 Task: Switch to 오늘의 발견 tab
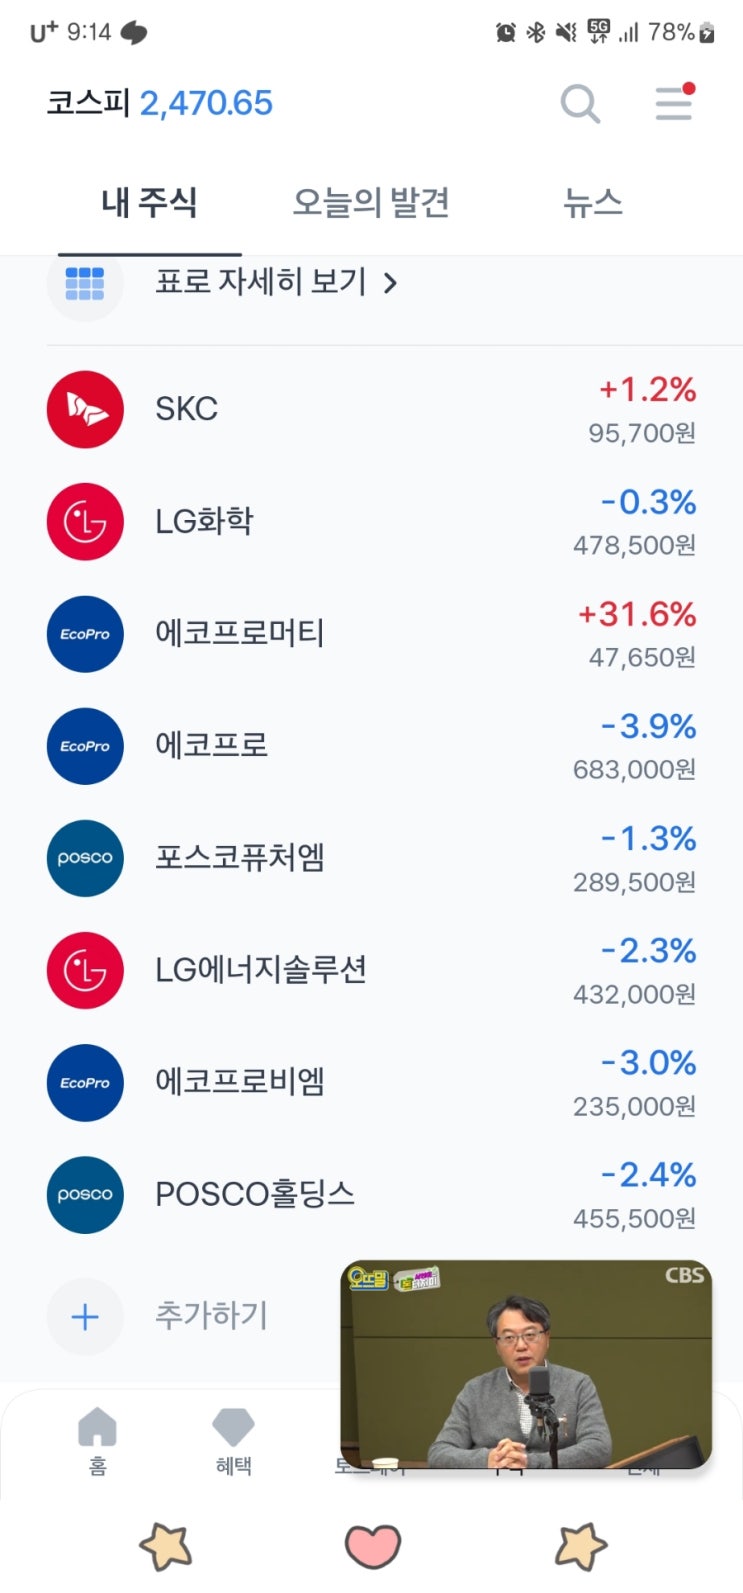[x=370, y=203]
